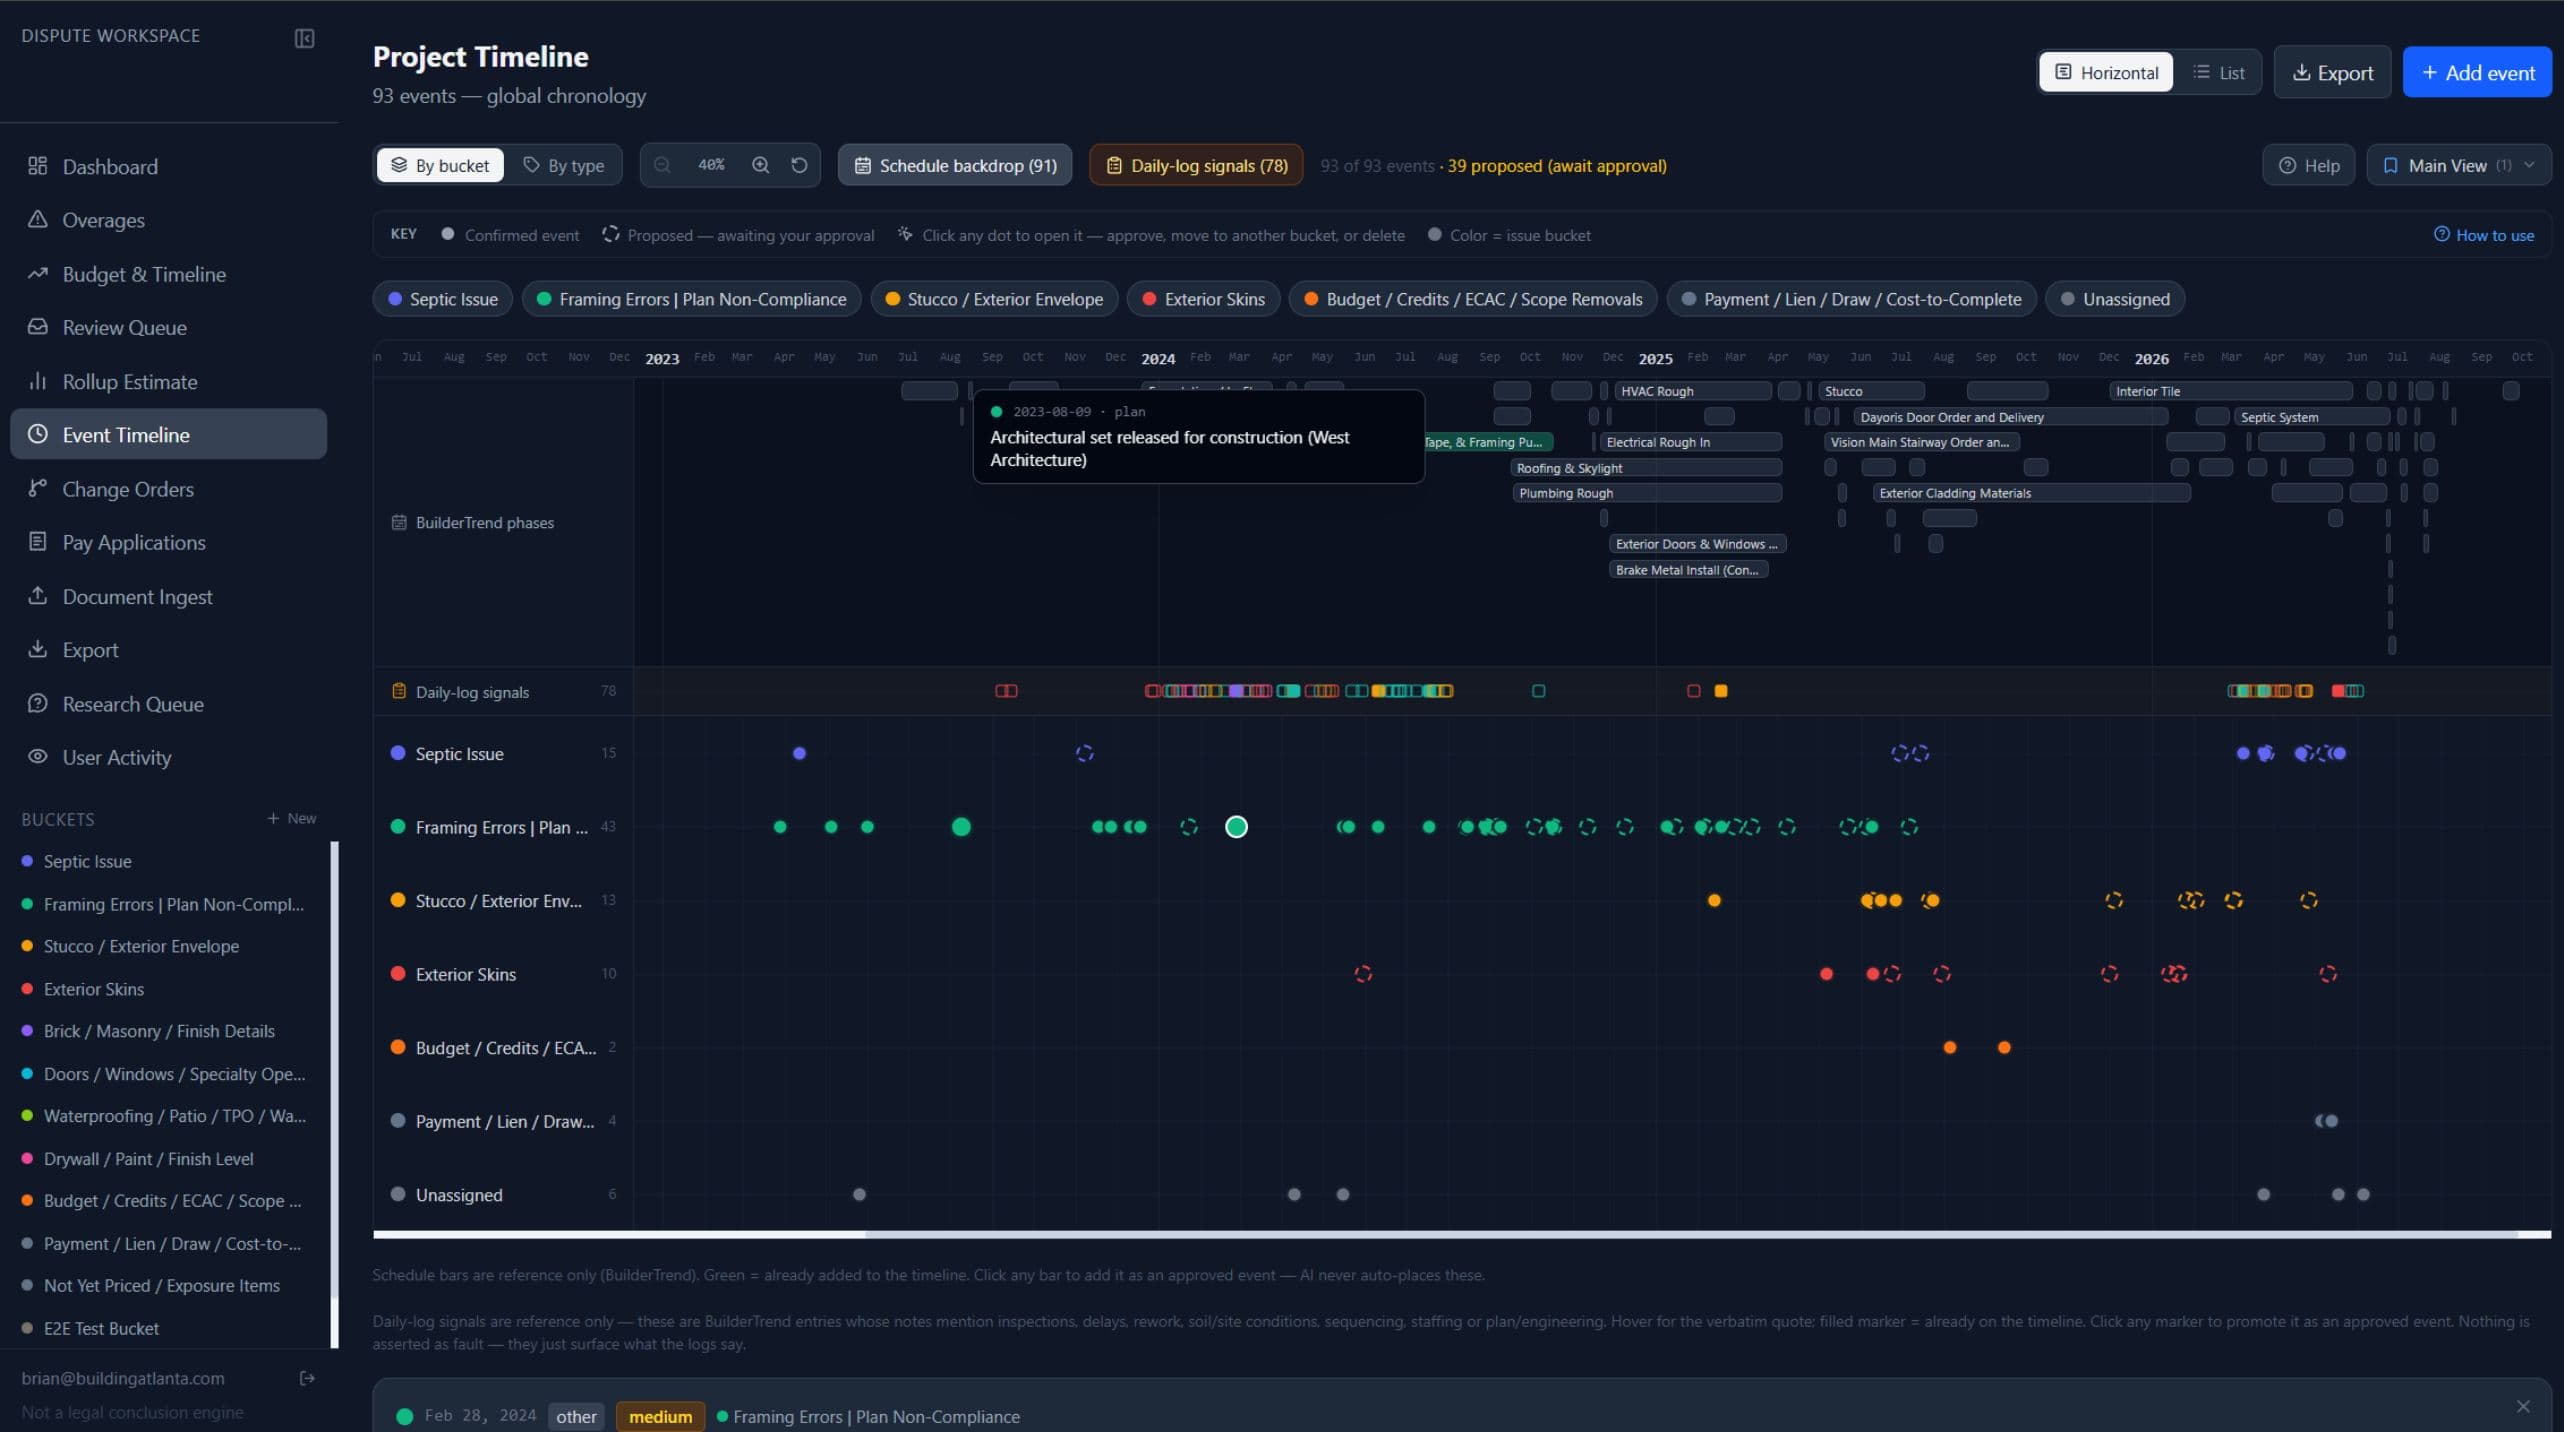Viewport: 2564px width, 1432px height.
Task: Select Event Timeline in sidebar
Action: click(x=168, y=434)
